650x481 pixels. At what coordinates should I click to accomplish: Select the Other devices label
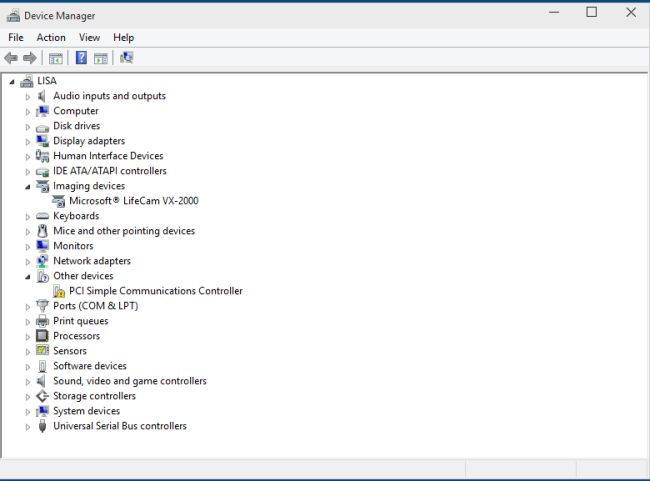pos(83,276)
